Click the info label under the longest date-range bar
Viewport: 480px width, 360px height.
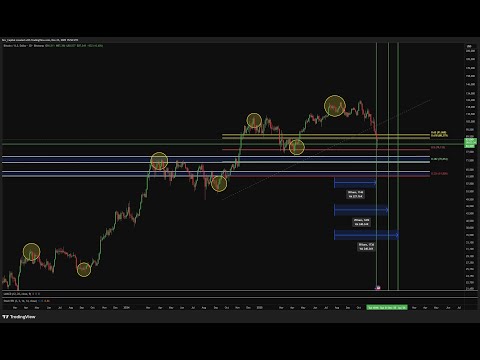[x=366, y=247]
